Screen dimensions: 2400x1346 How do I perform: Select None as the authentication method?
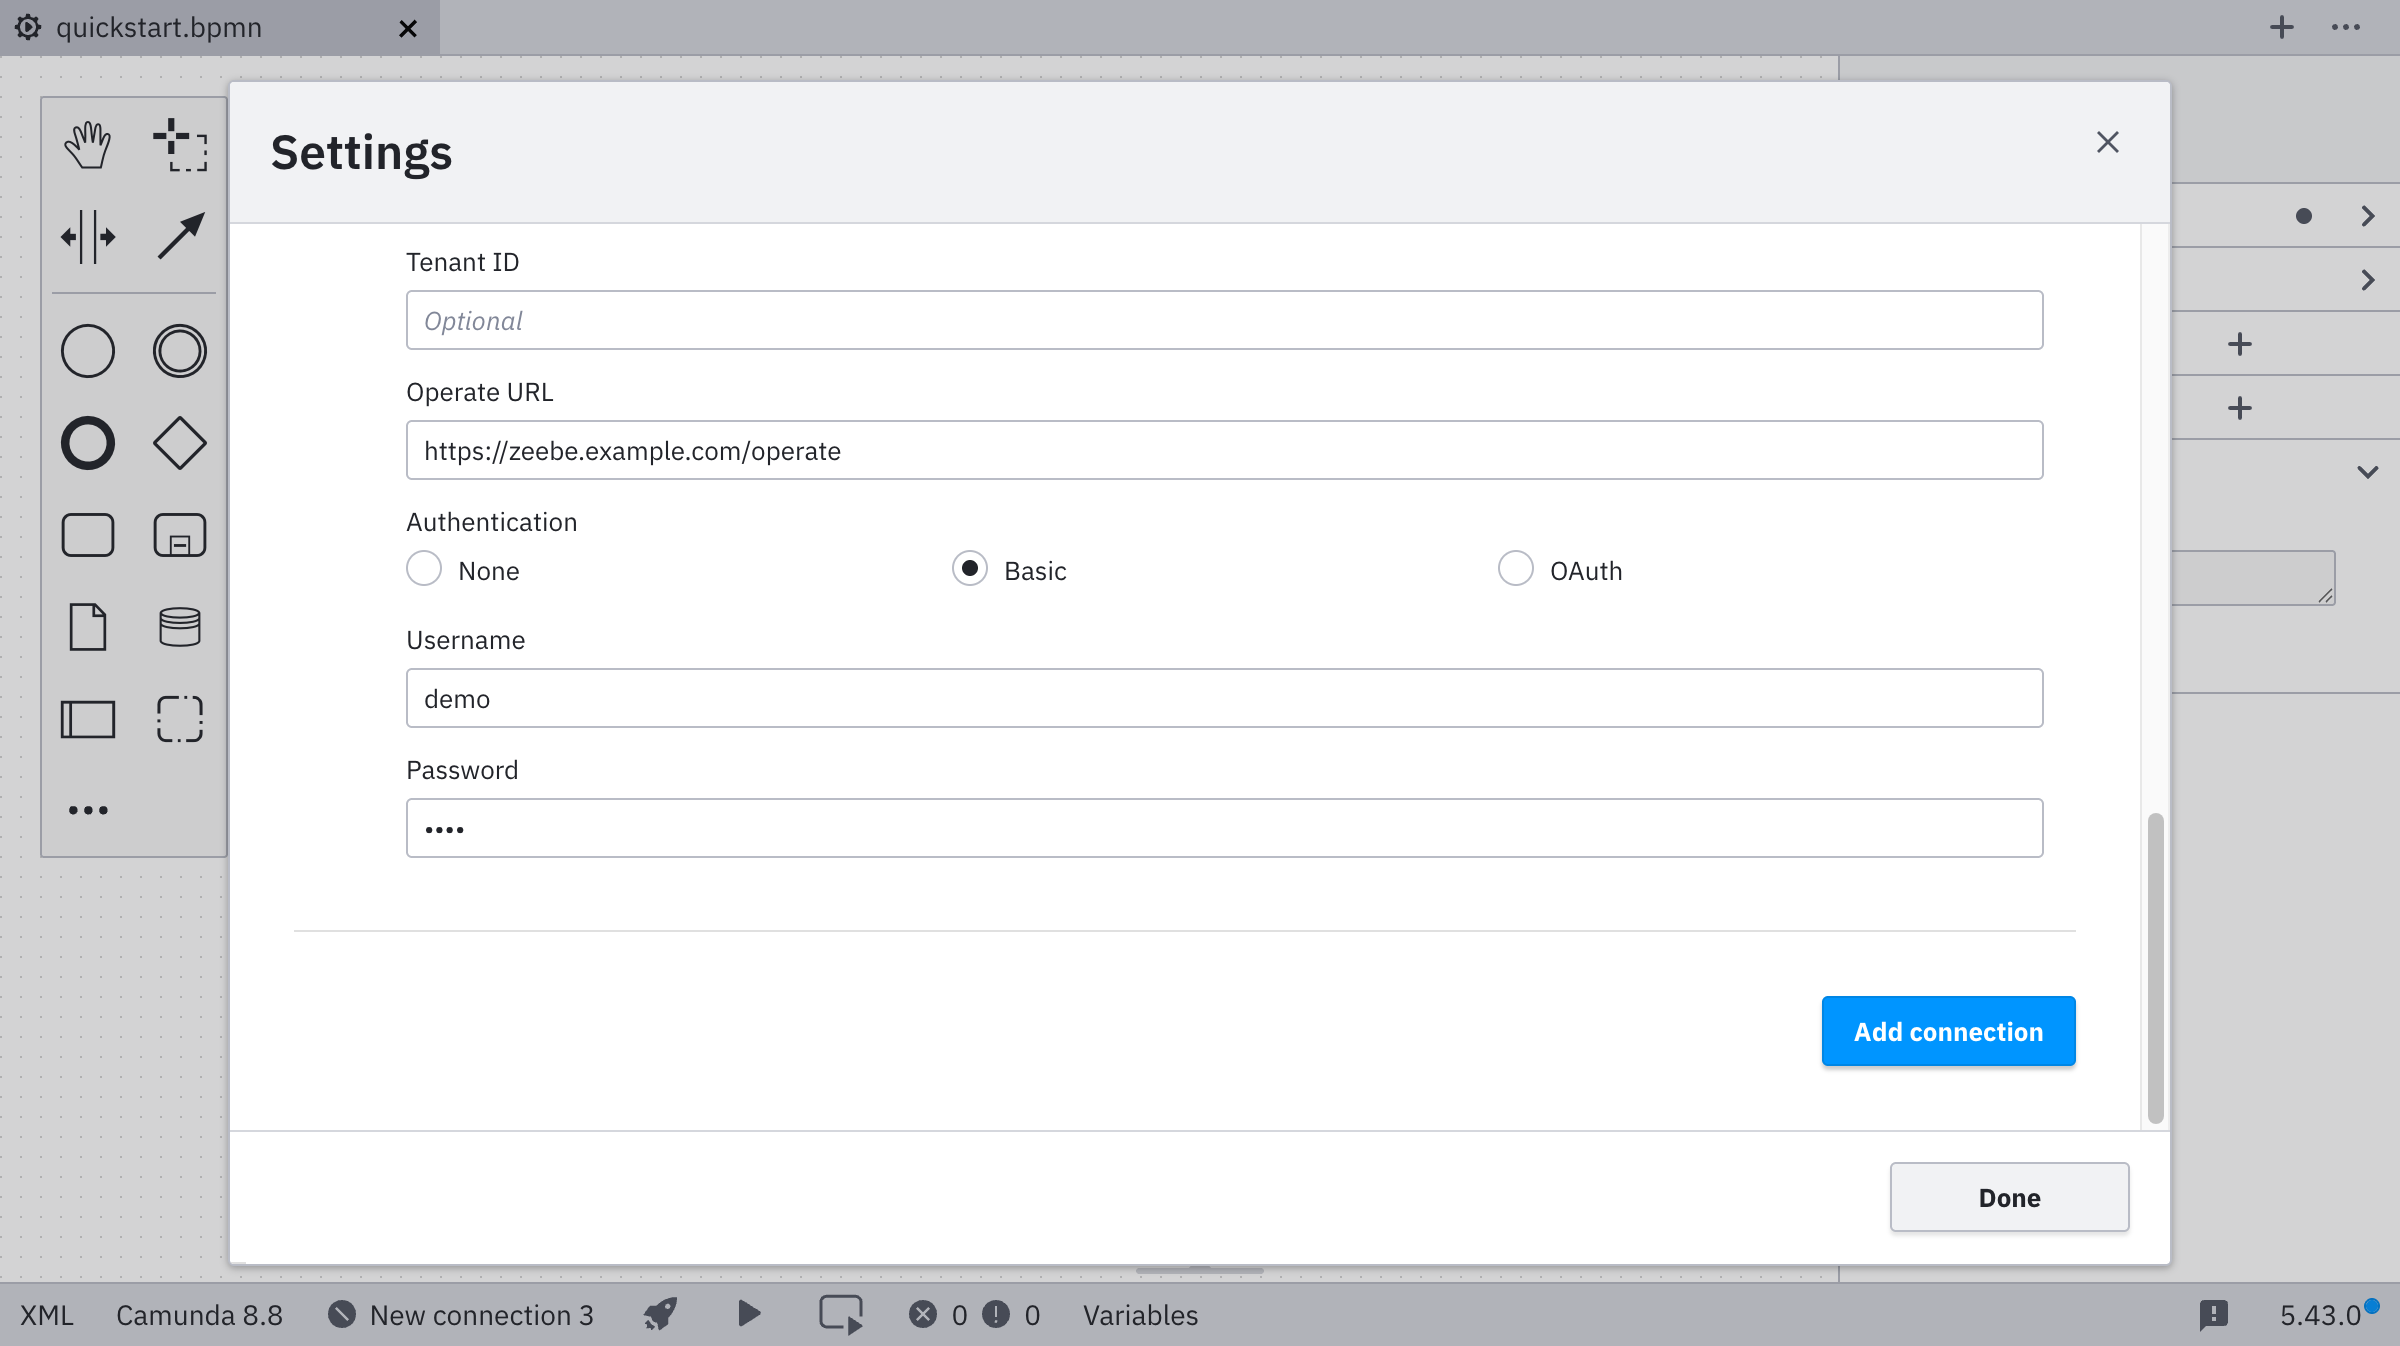click(x=424, y=568)
